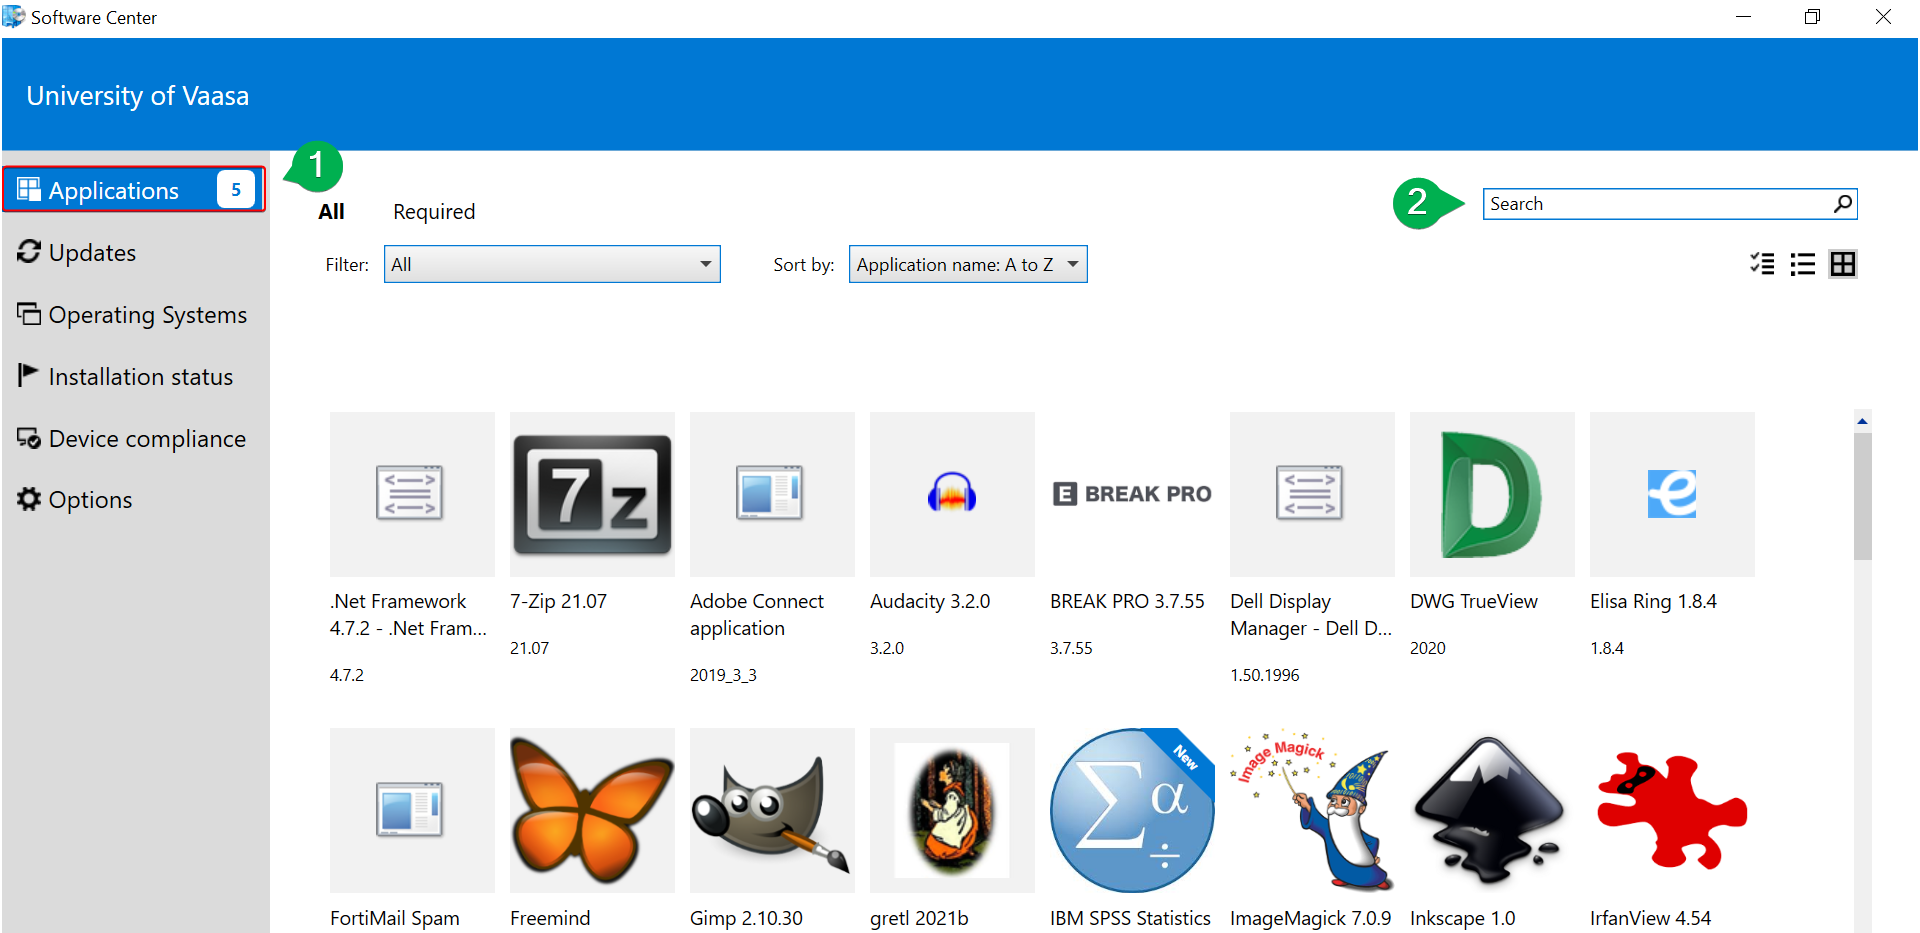Select the DWG TrueView green D icon
This screenshot has width=1920, height=933.
pyautogui.click(x=1492, y=494)
